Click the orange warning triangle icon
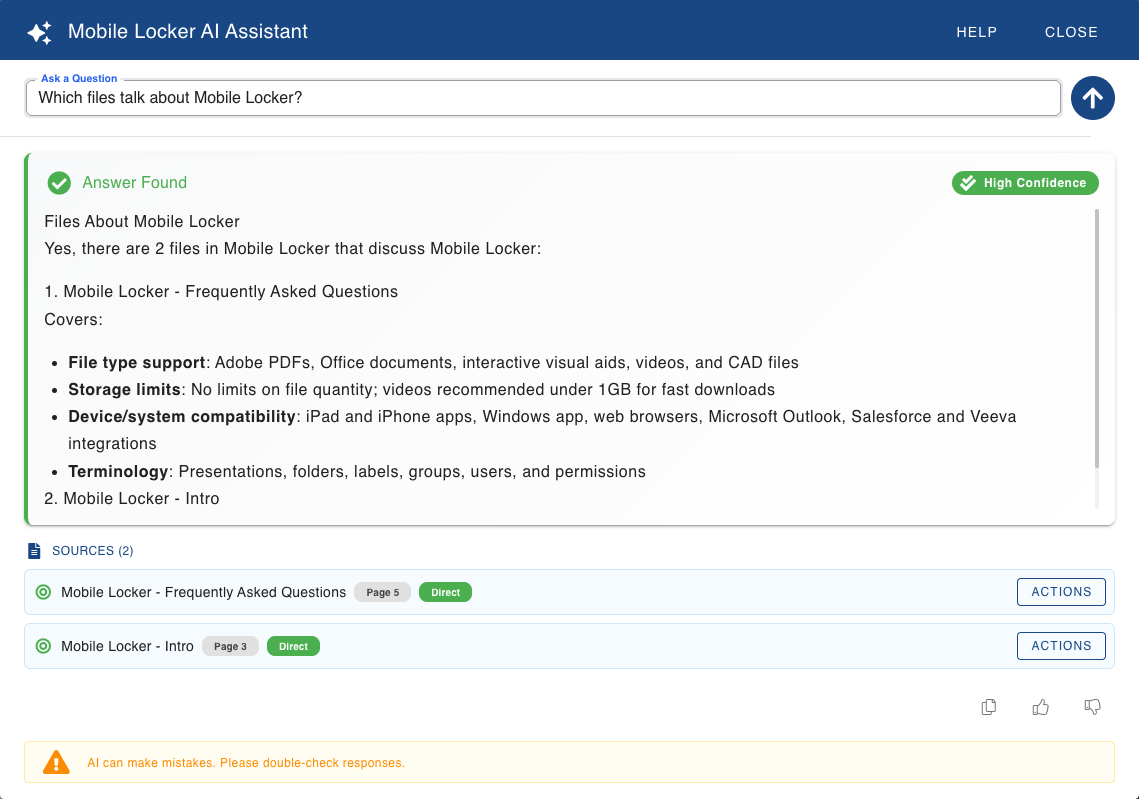This screenshot has height=799, width=1139. point(56,762)
